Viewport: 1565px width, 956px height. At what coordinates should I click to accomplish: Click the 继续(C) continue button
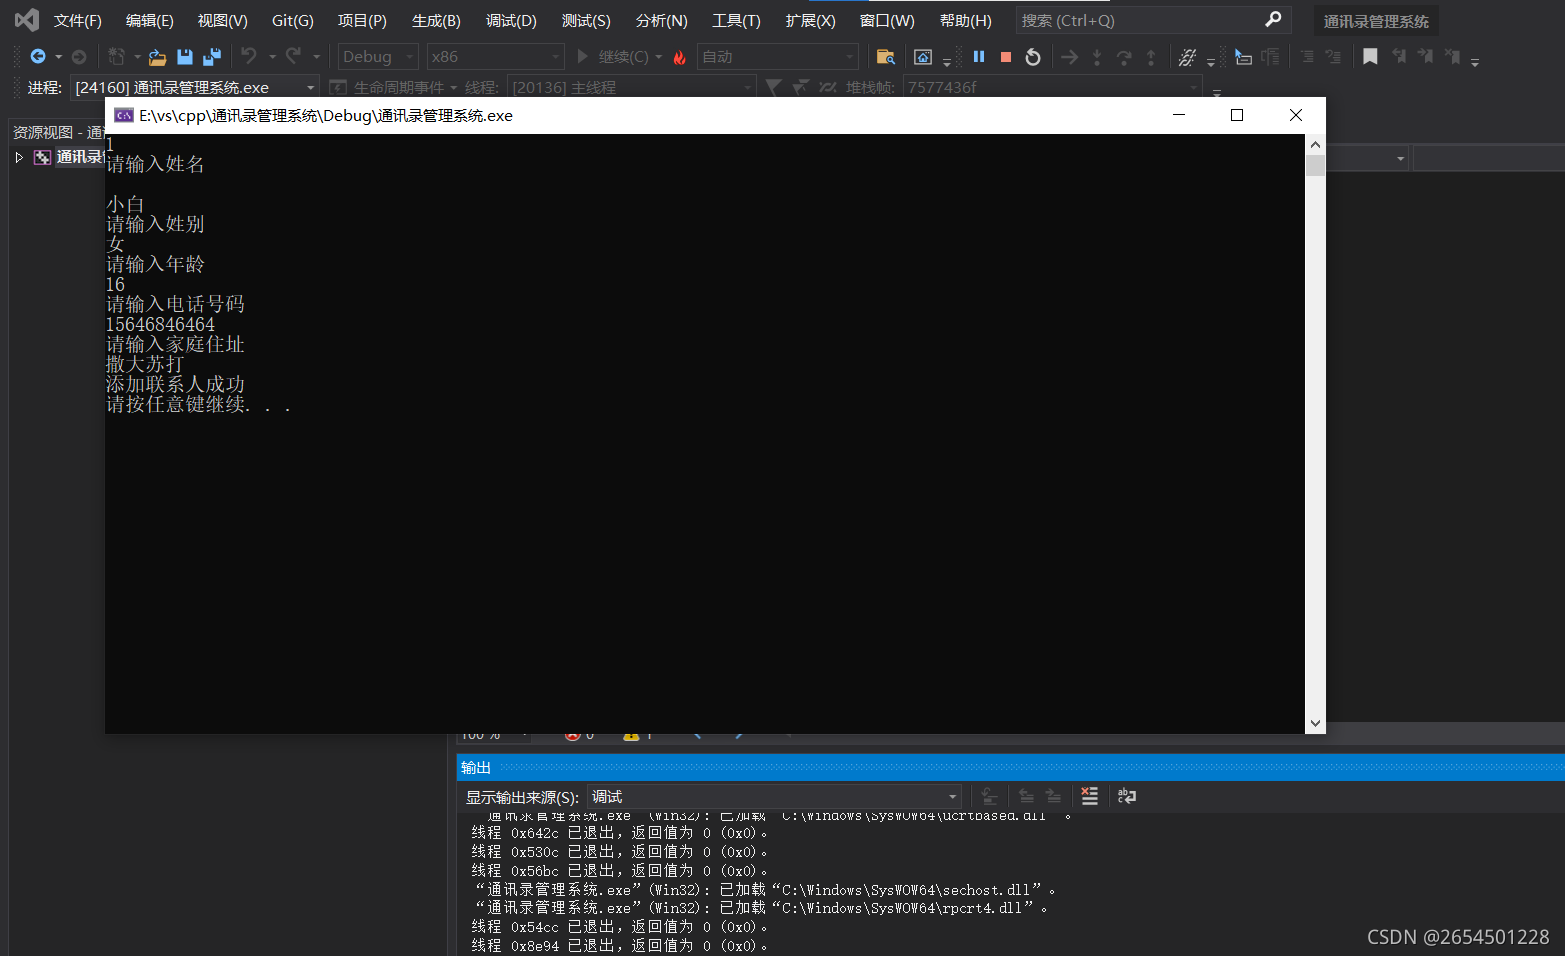point(612,57)
